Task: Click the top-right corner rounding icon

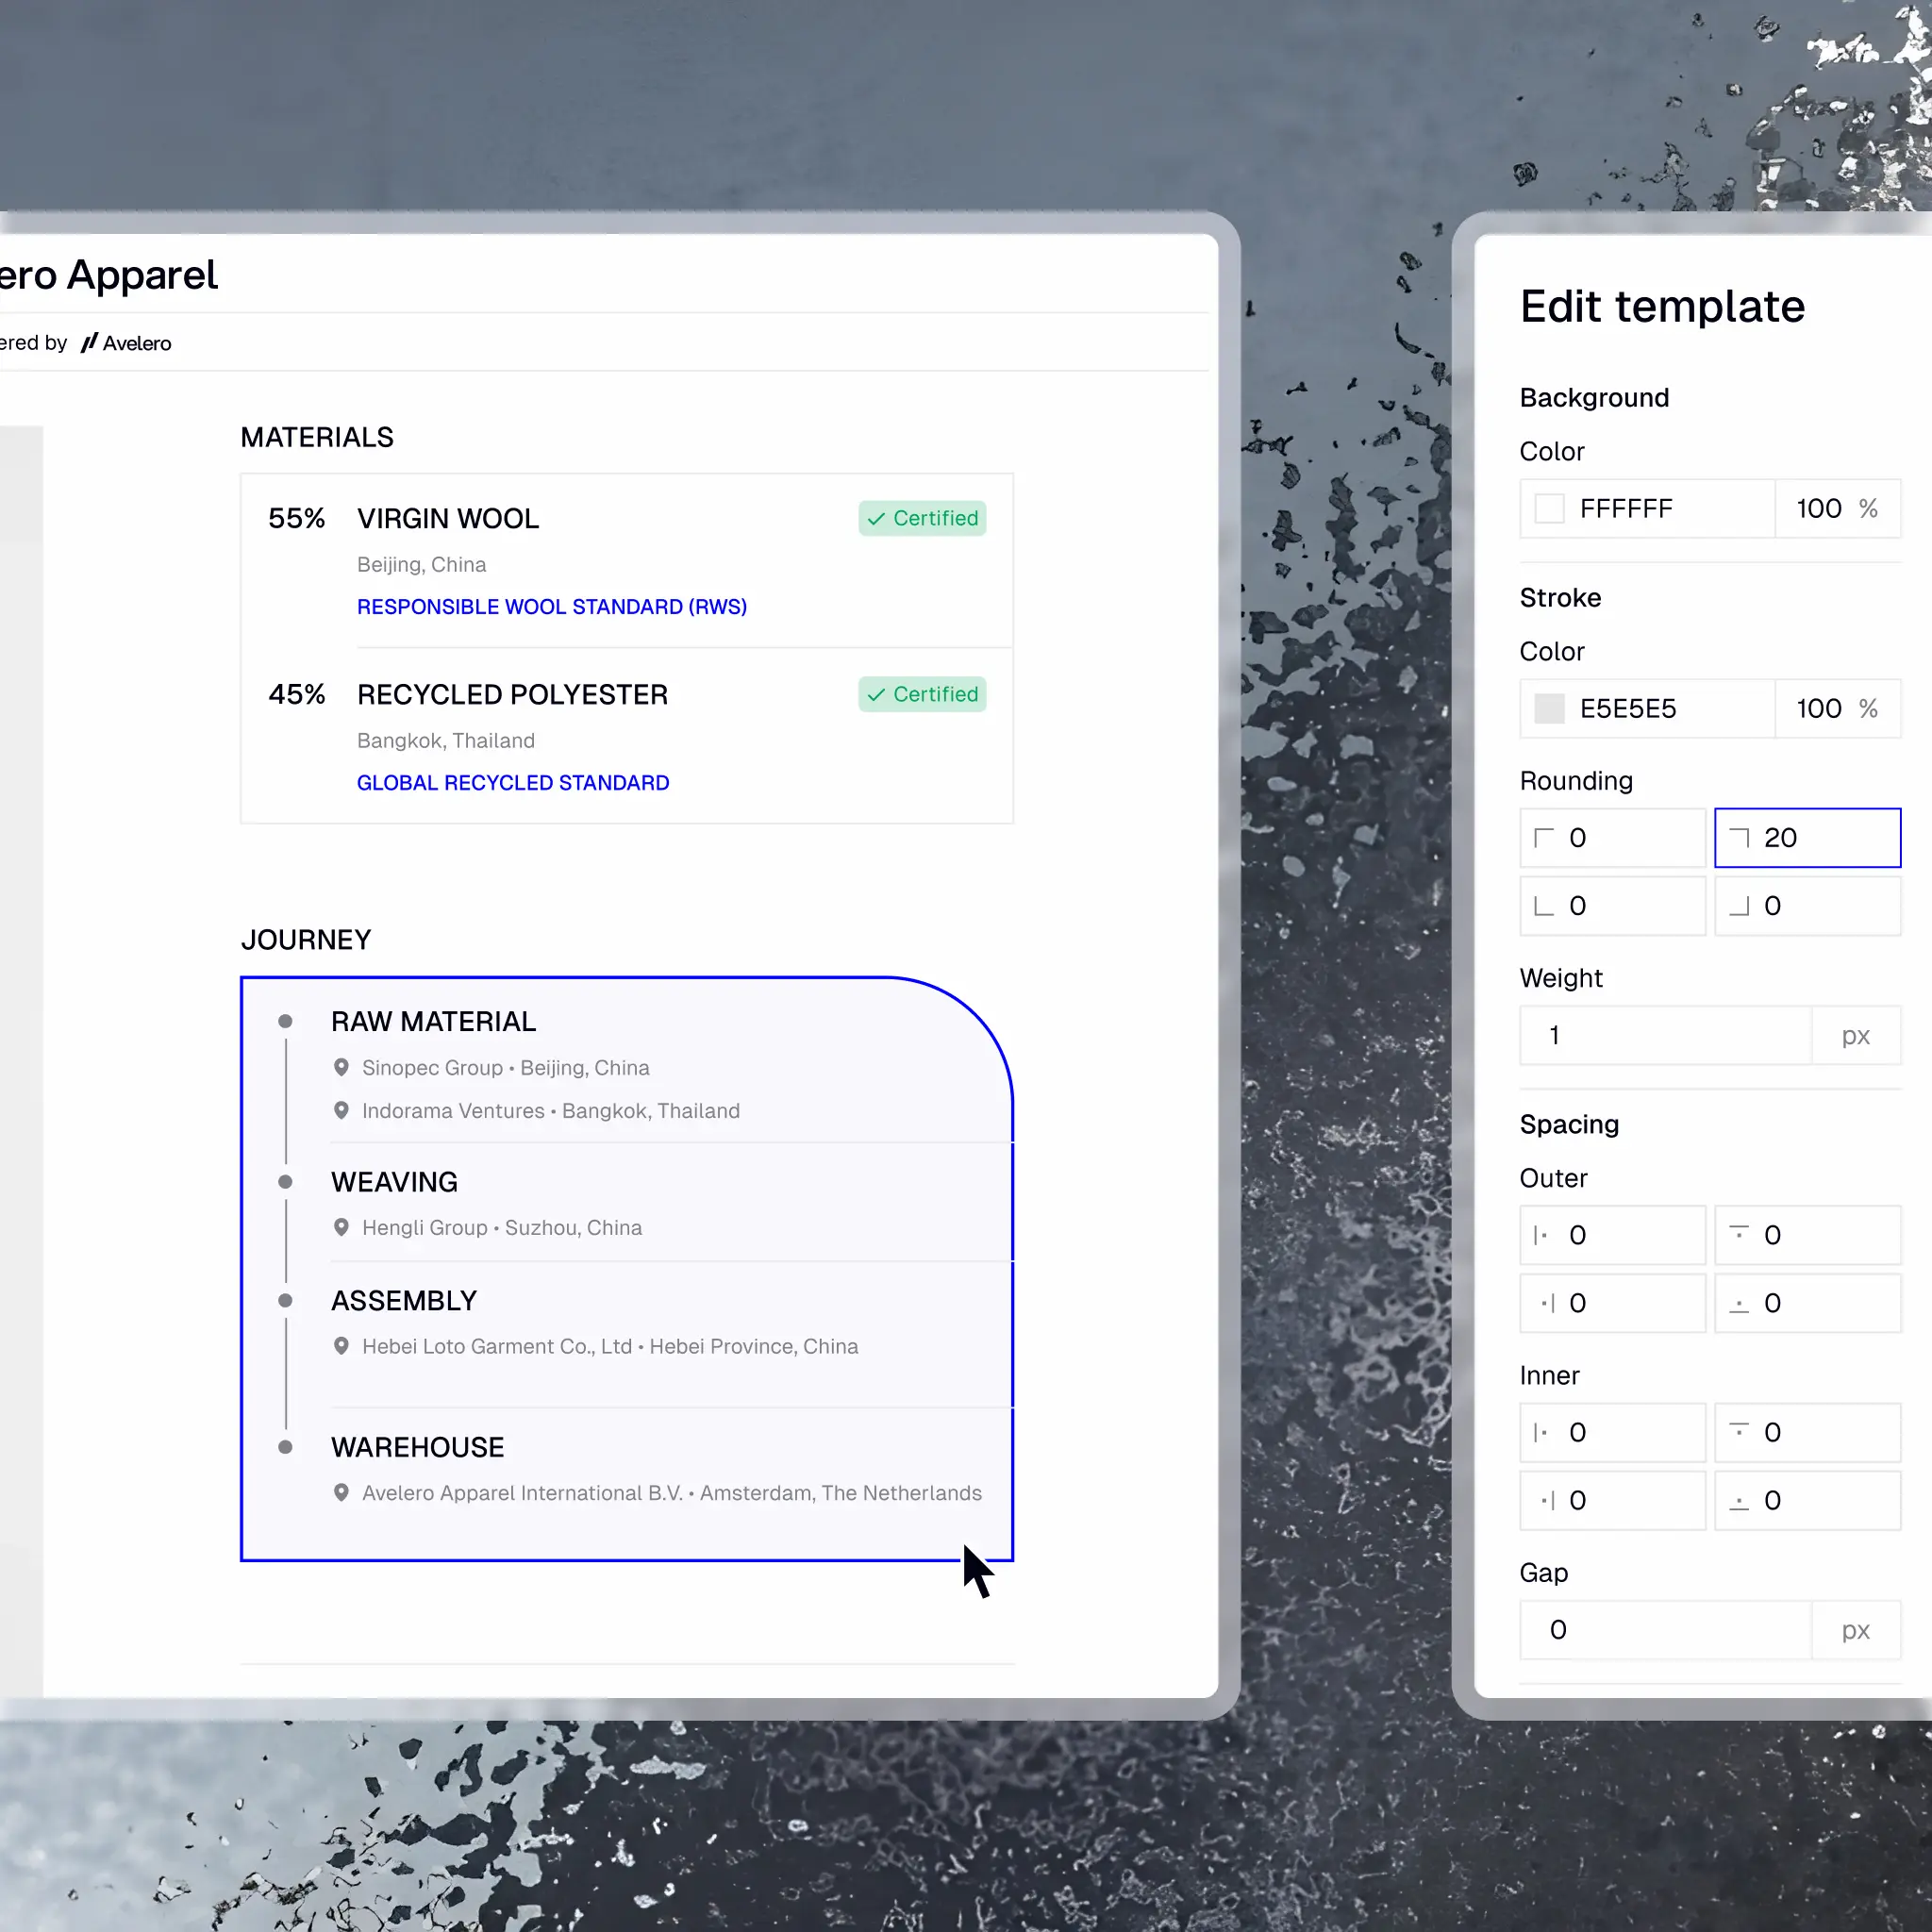Action: click(x=1739, y=838)
